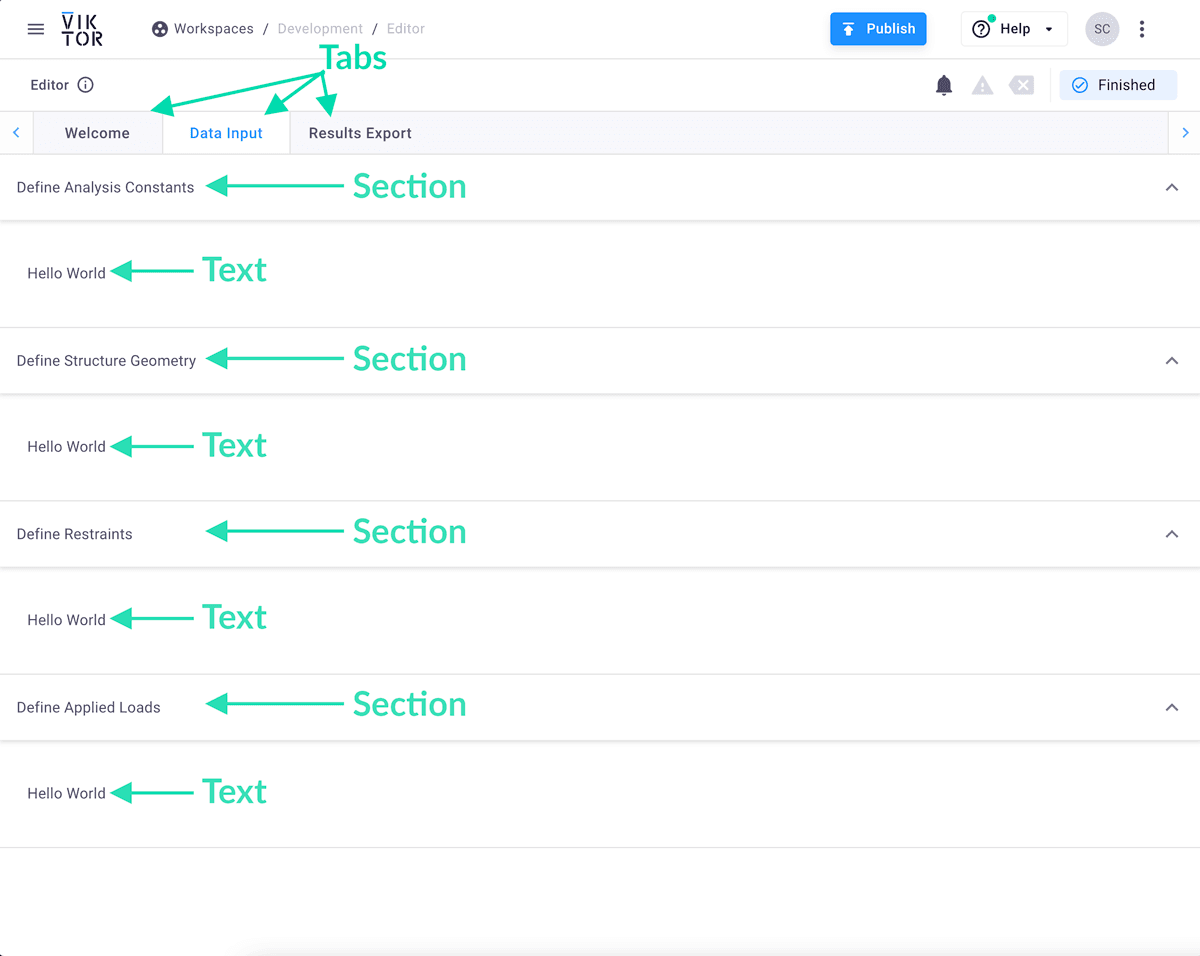Open the Help dropdown arrow
The image size is (1200, 956).
click(x=1046, y=29)
